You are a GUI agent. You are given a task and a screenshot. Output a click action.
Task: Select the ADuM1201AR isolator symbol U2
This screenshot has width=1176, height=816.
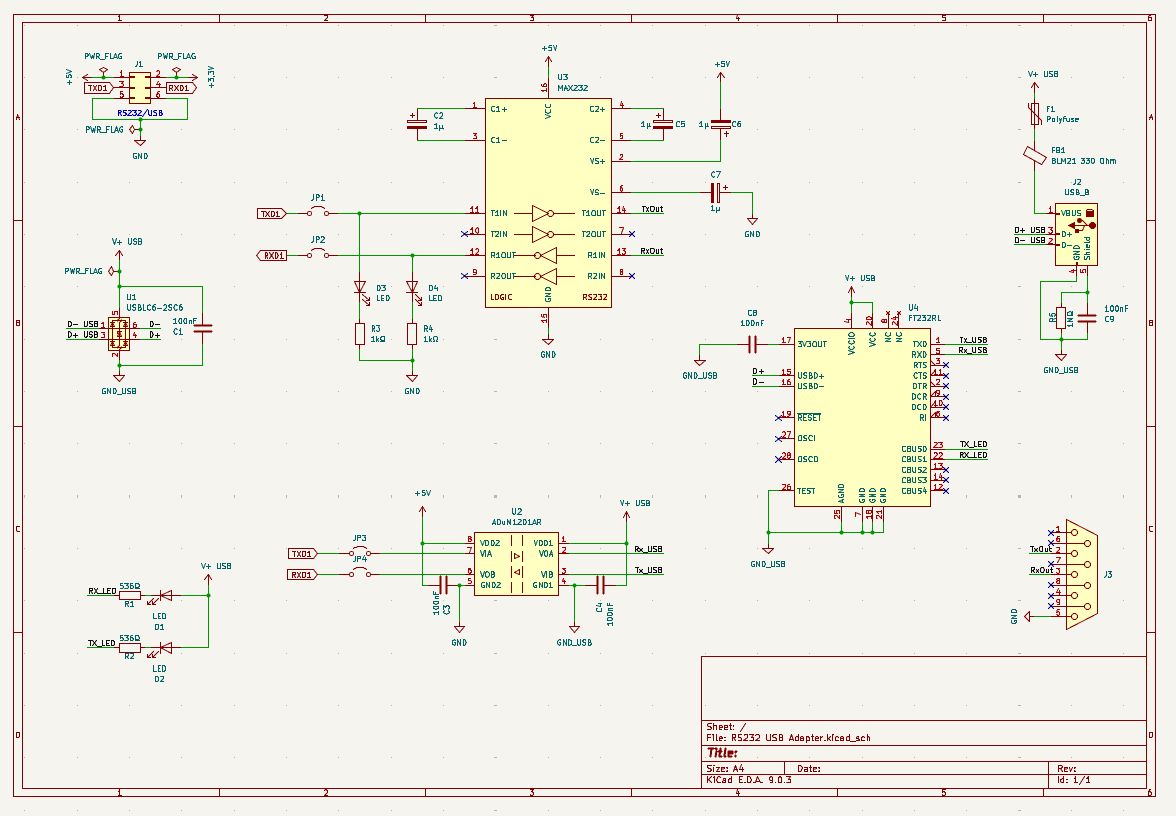point(516,564)
